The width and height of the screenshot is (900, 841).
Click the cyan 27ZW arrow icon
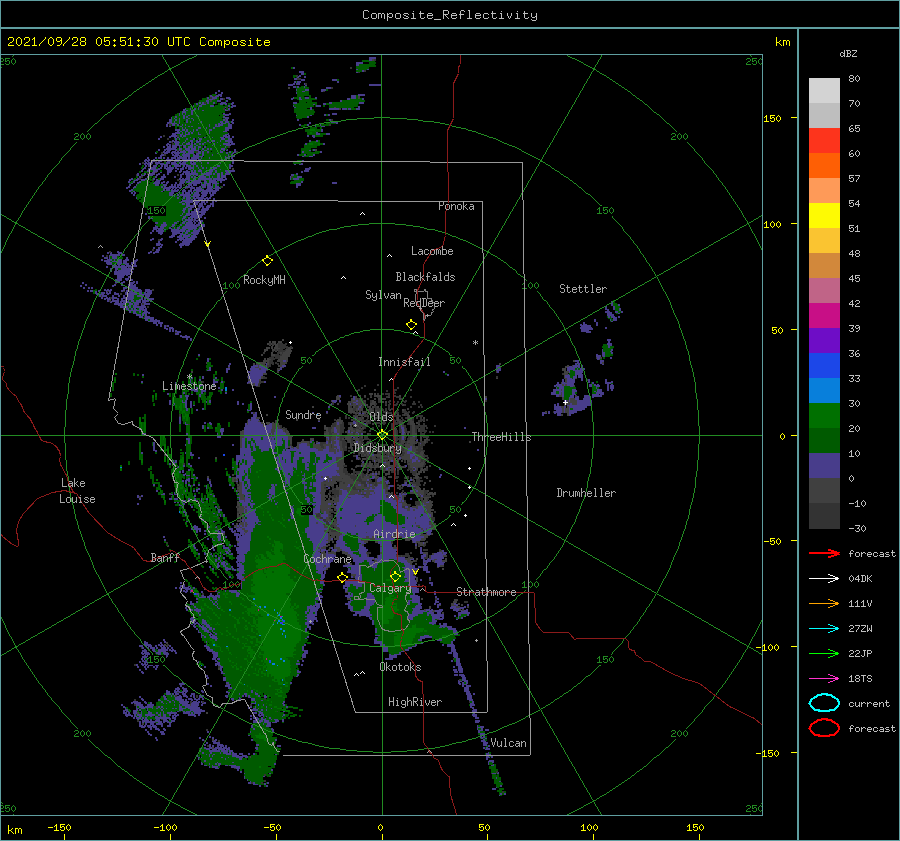pyautogui.click(x=824, y=629)
